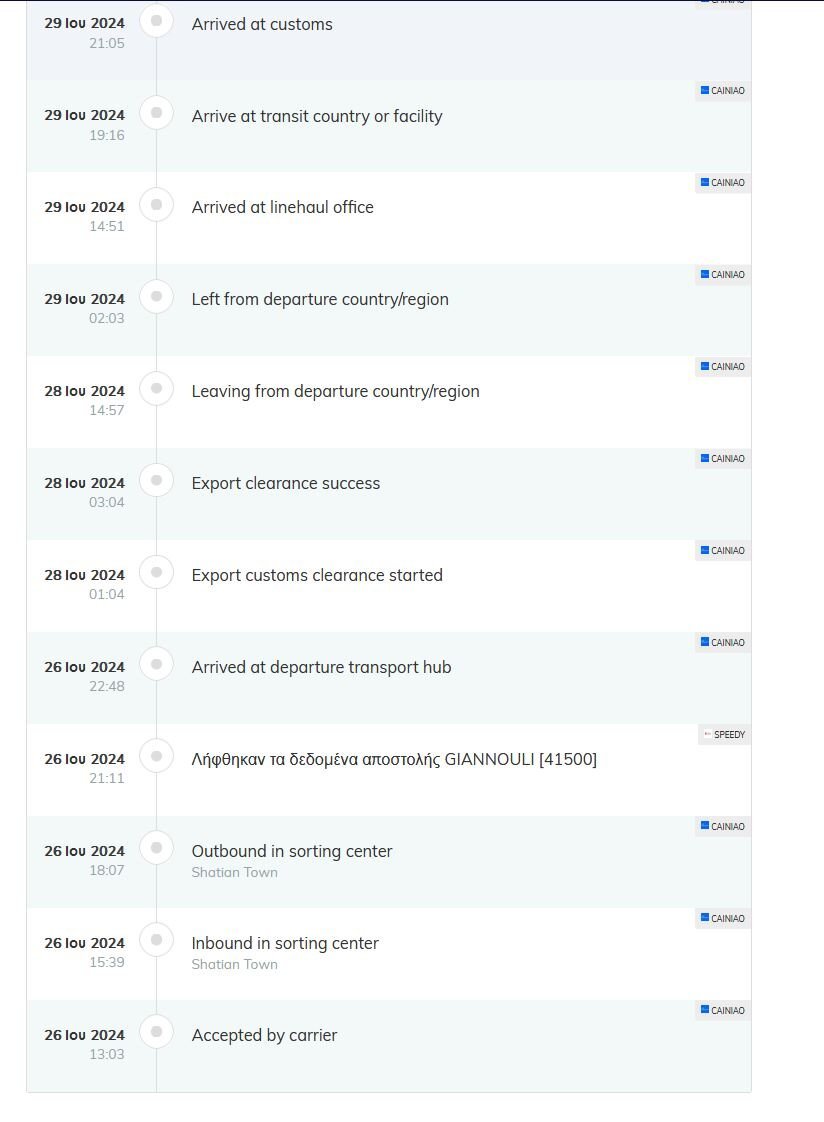Click Shatian Town under Inbound in sorting center
The width and height of the screenshot is (824, 1122).
(235, 965)
